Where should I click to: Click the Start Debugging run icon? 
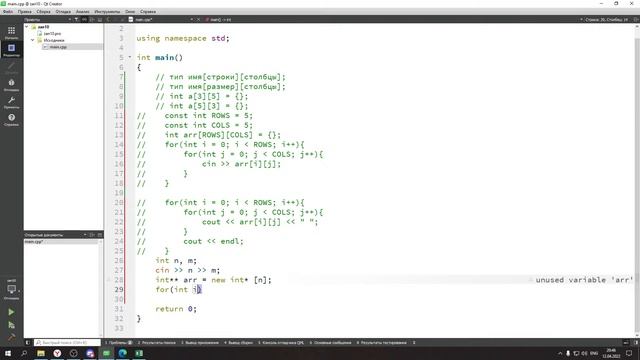[11, 325]
